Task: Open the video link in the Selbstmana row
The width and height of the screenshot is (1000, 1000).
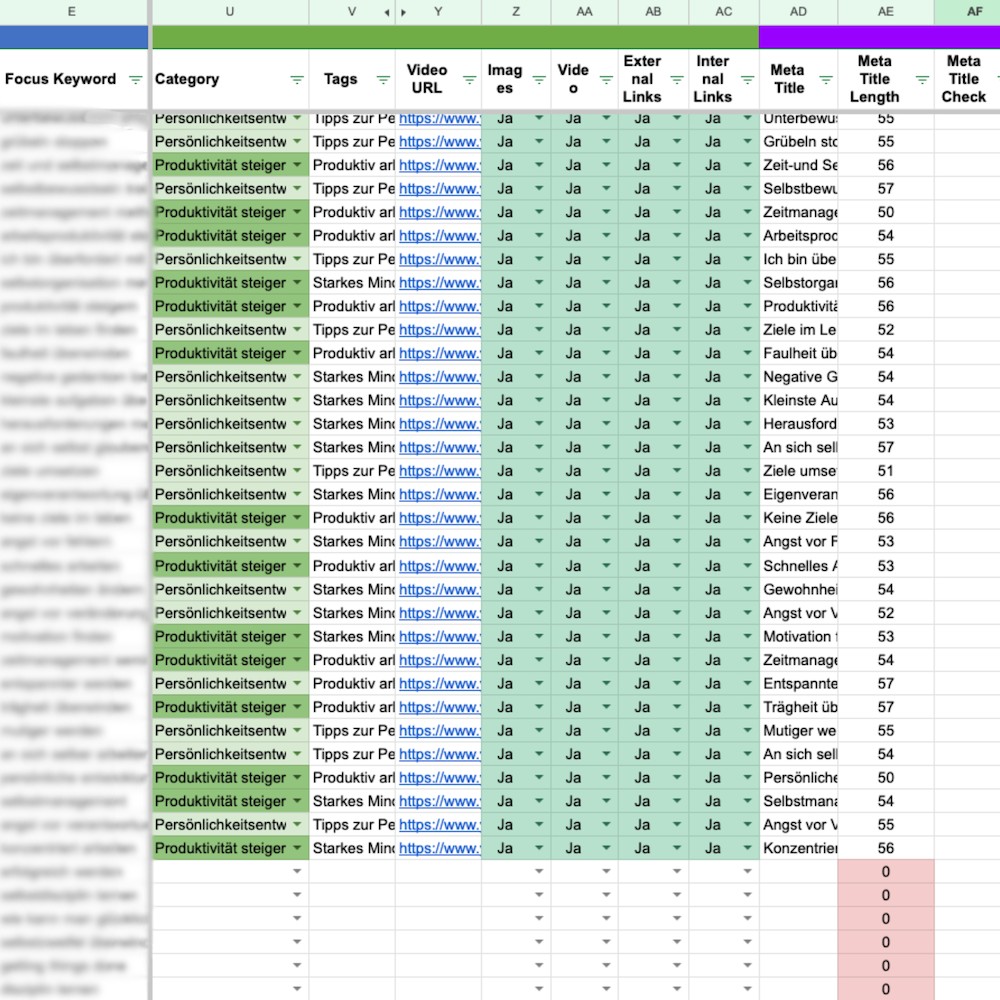Action: tap(439, 801)
